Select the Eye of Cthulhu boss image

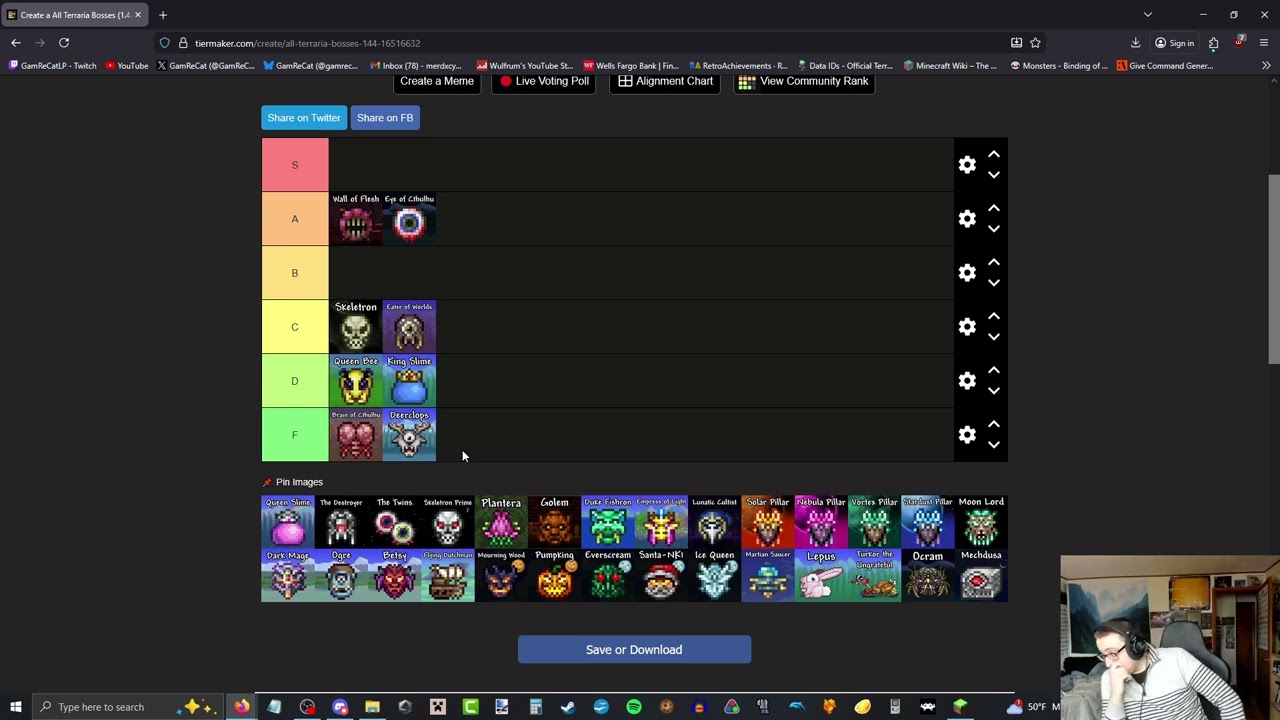coord(409,219)
